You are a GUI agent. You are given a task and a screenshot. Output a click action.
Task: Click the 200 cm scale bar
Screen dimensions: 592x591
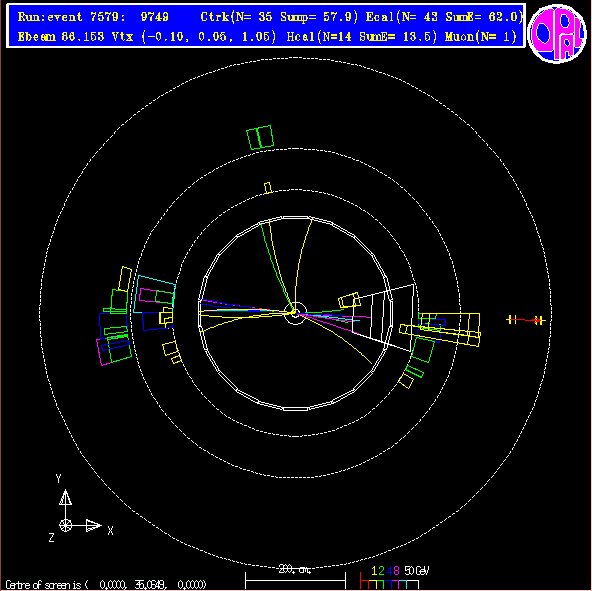tap(295, 577)
